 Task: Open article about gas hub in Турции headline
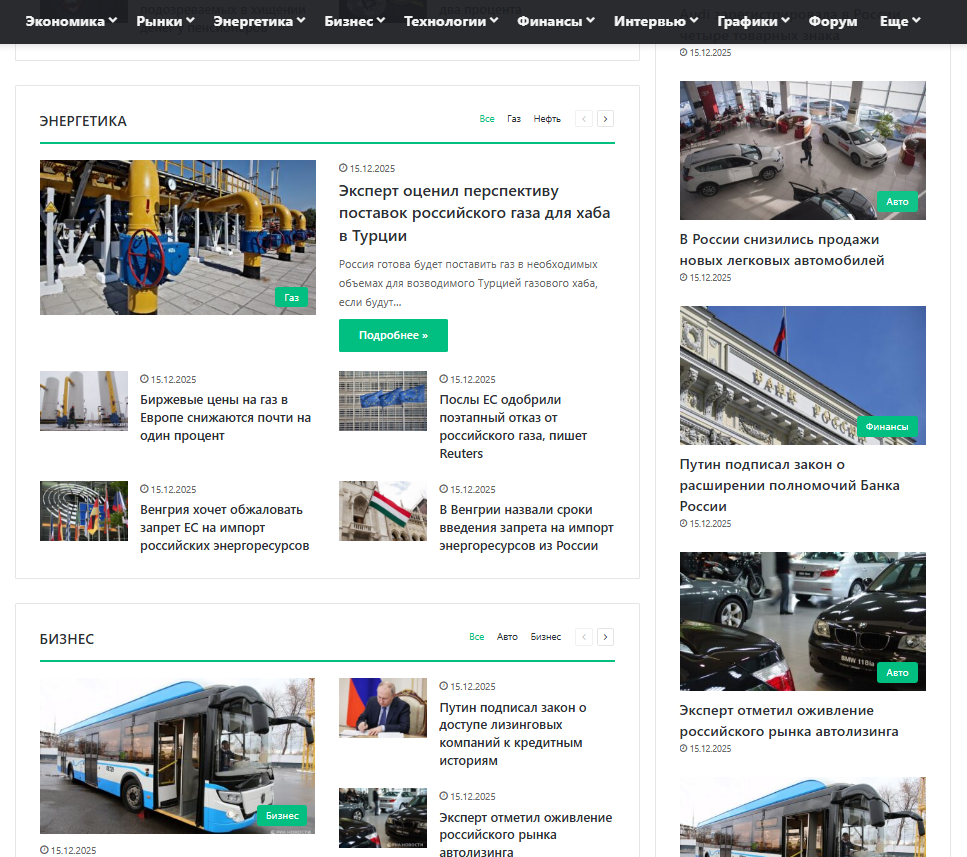(474, 213)
